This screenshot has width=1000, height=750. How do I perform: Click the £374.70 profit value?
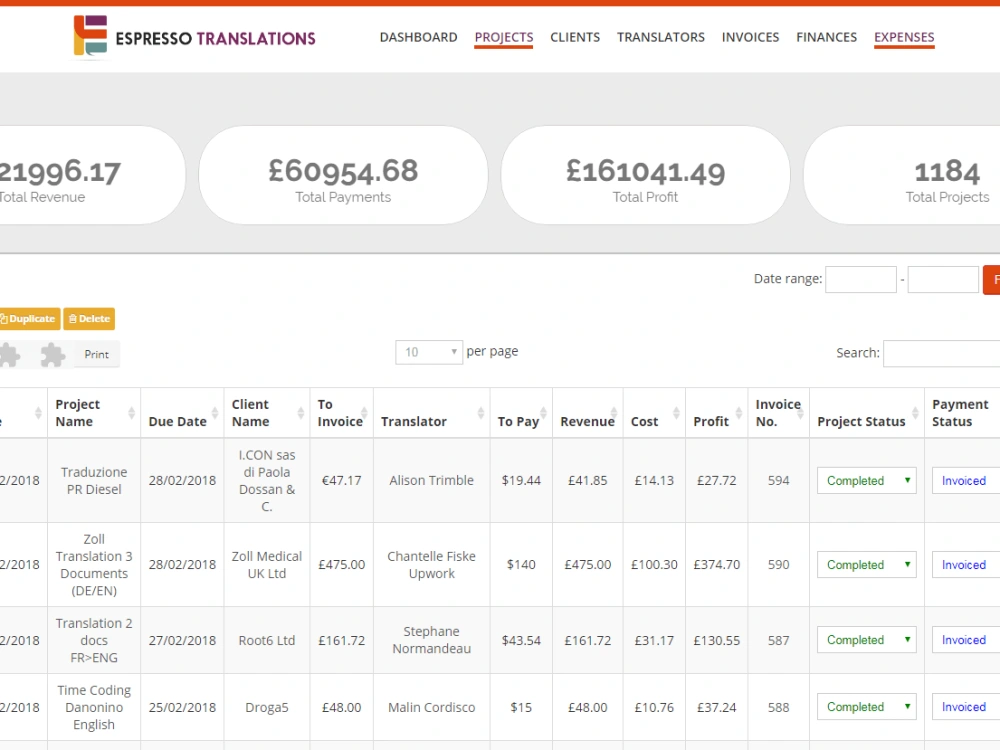[x=716, y=565]
